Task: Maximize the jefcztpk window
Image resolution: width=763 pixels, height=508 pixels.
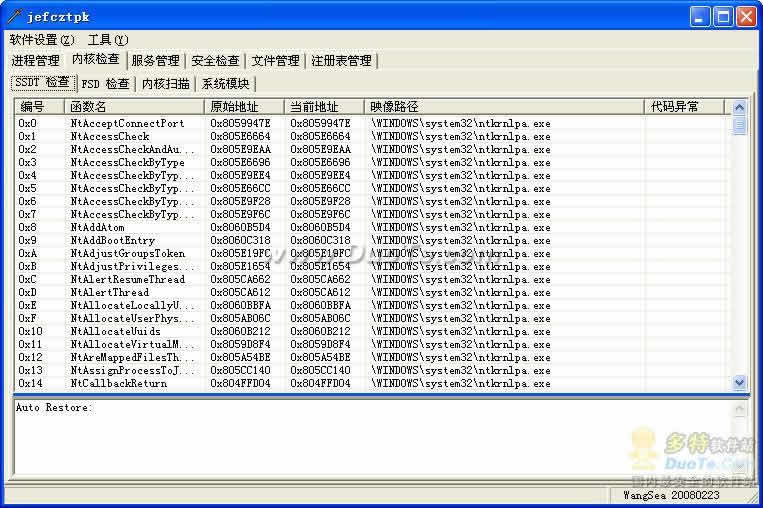Action: pyautogui.click(x=723, y=17)
